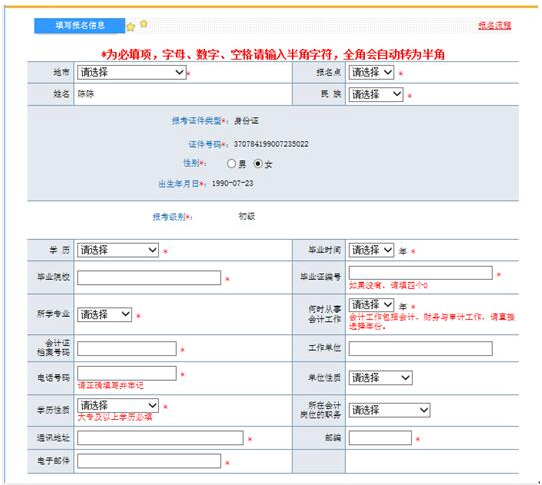Image resolution: width=542 pixels, height=485 pixels.
Task: Open the 单位性质 dropdown
Action: pyautogui.click(x=380, y=378)
